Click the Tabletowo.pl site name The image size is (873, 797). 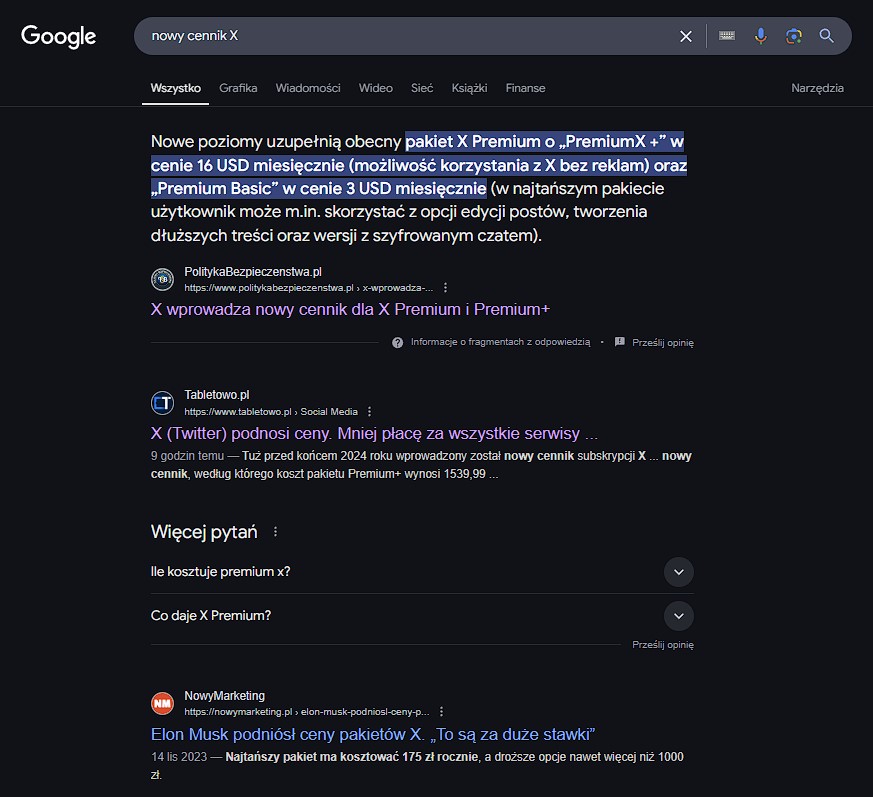coord(217,395)
